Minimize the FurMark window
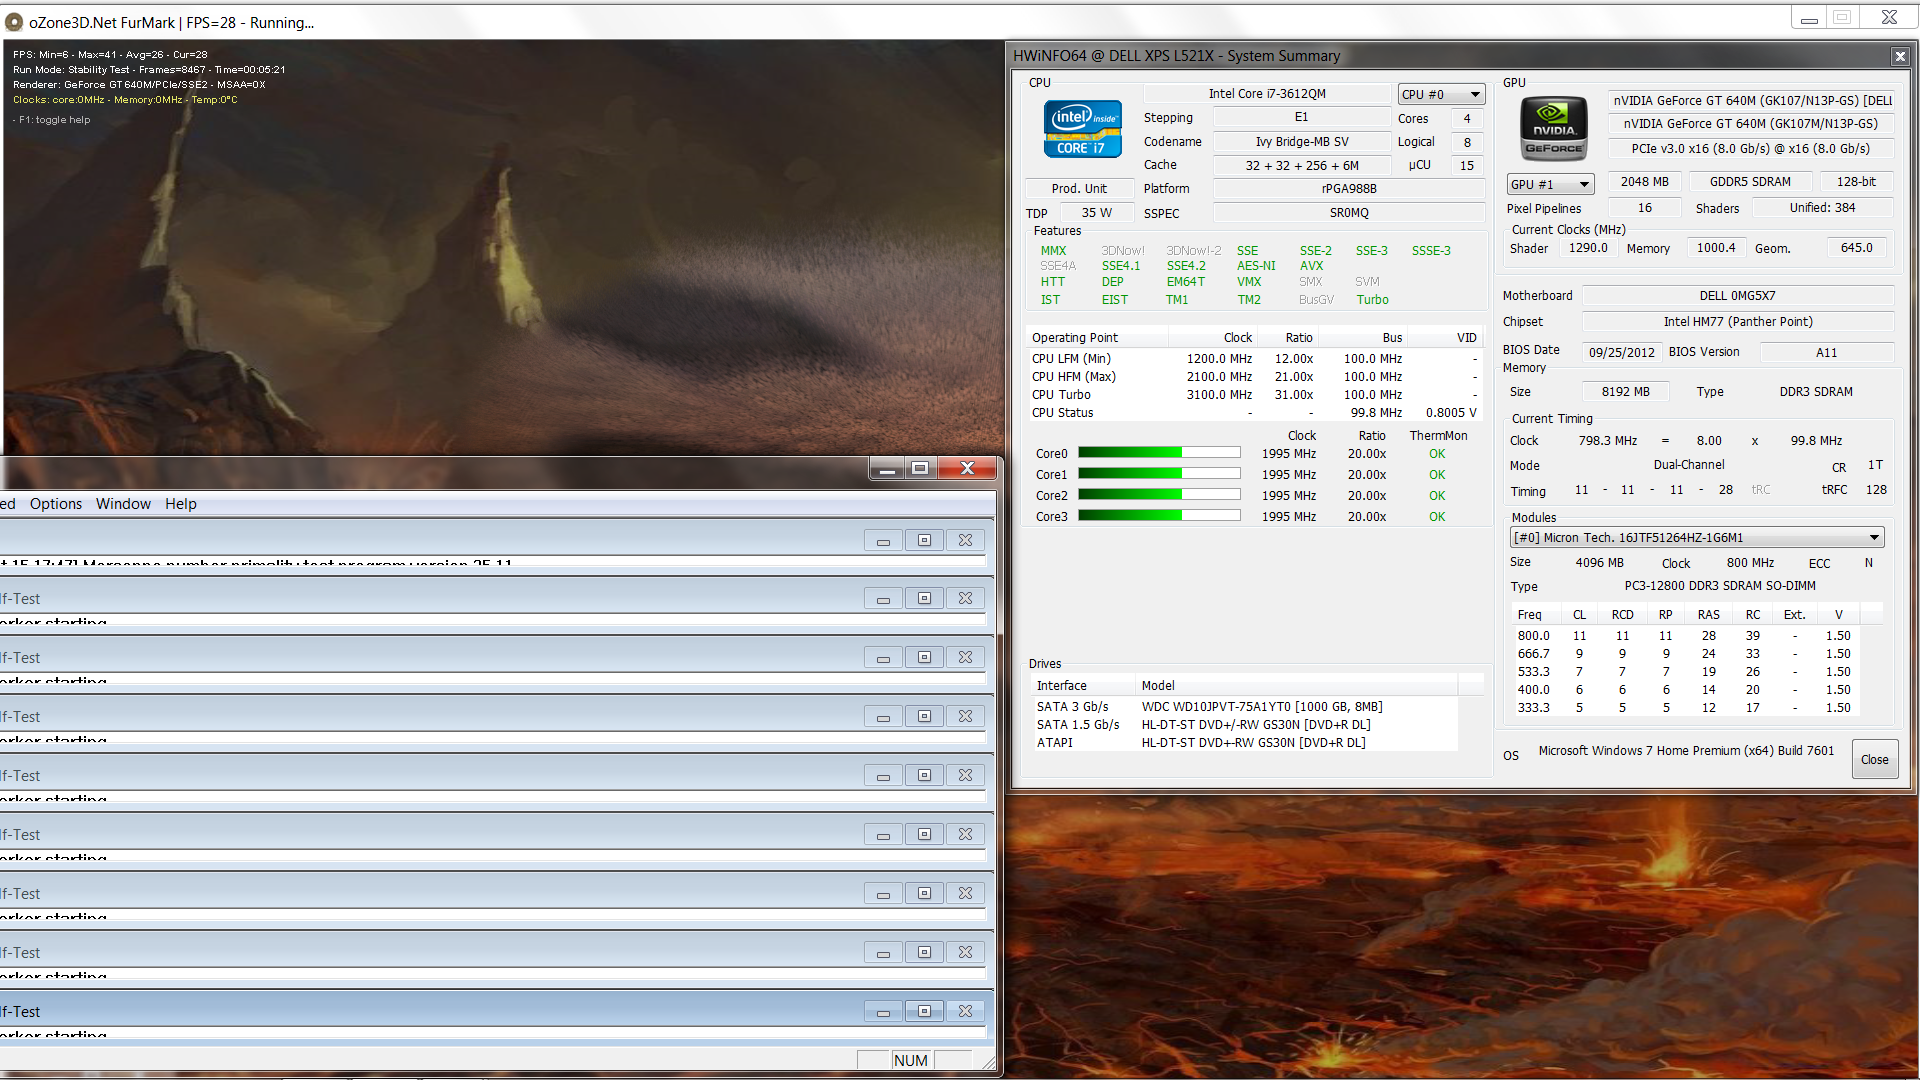Viewport: 1920px width, 1080px height. [1809, 18]
